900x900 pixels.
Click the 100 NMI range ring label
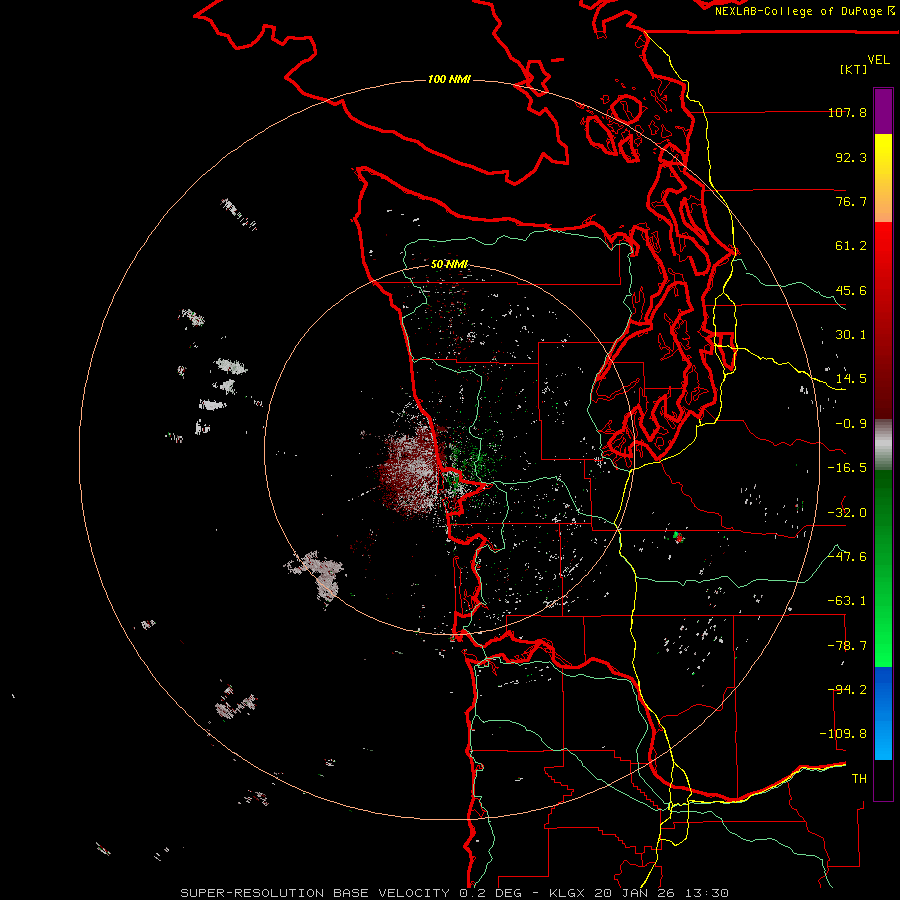click(x=449, y=79)
